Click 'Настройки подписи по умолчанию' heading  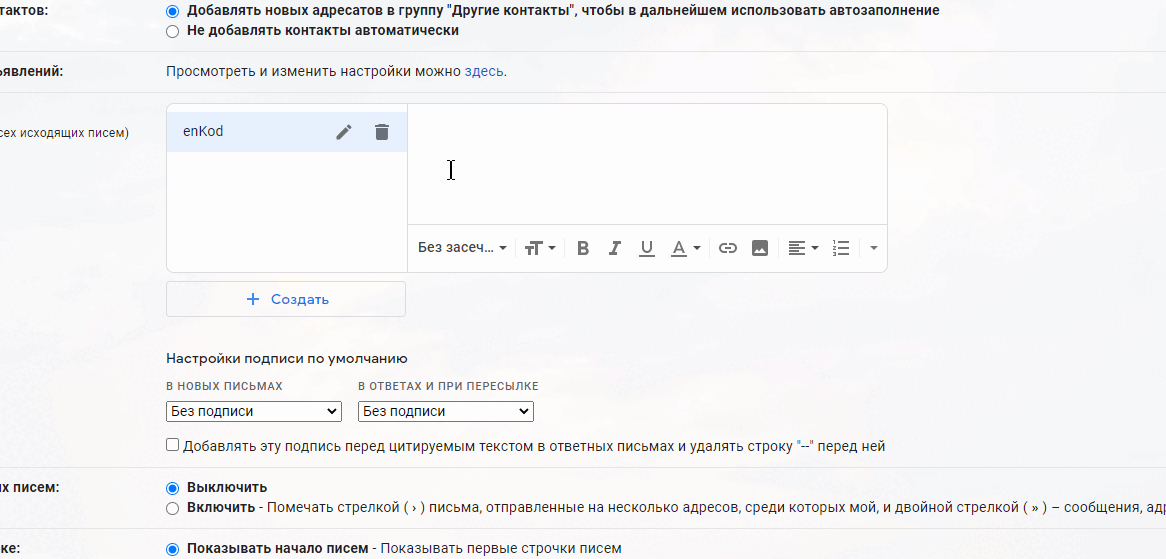pyautogui.click(x=286, y=358)
